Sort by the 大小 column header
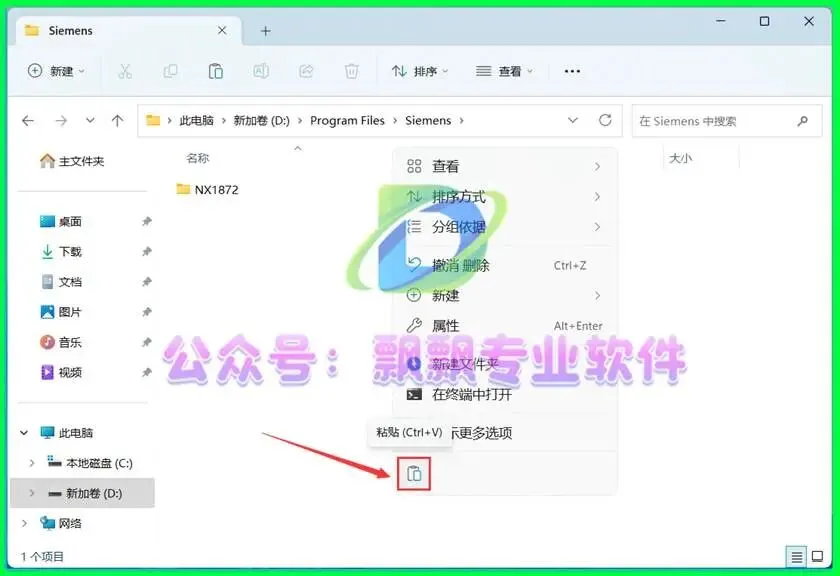This screenshot has width=840, height=576. (x=680, y=158)
